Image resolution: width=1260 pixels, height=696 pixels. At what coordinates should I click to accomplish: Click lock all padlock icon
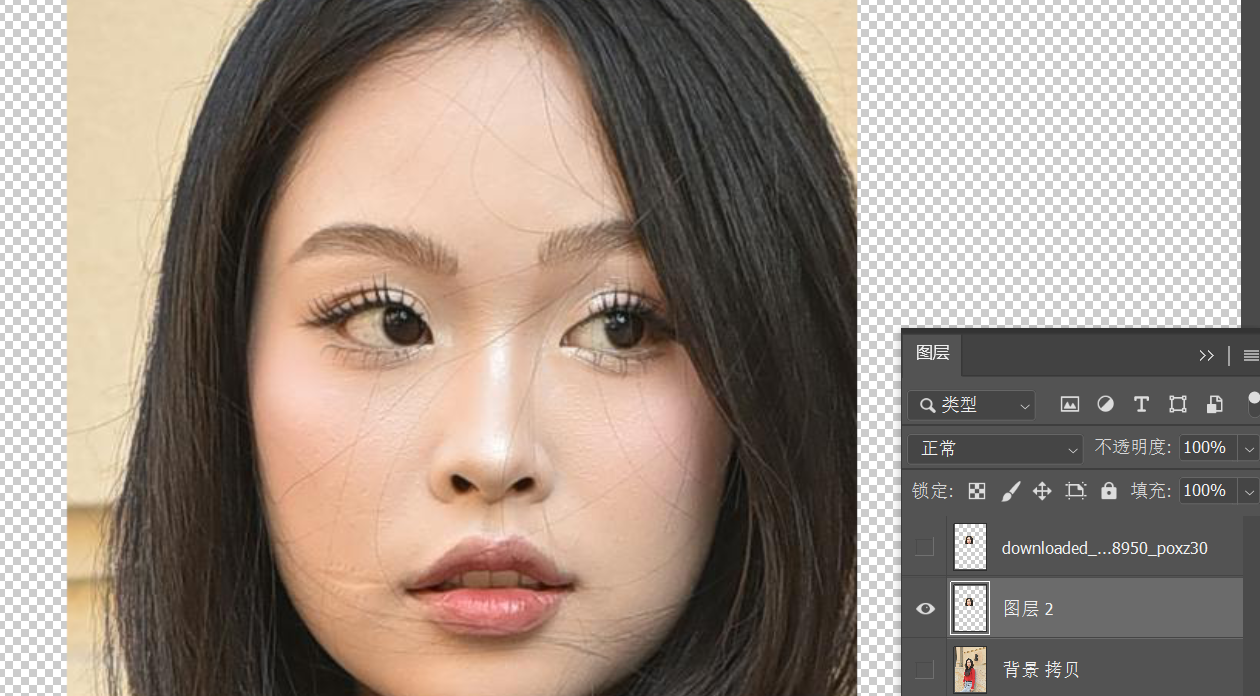[x=1108, y=491]
